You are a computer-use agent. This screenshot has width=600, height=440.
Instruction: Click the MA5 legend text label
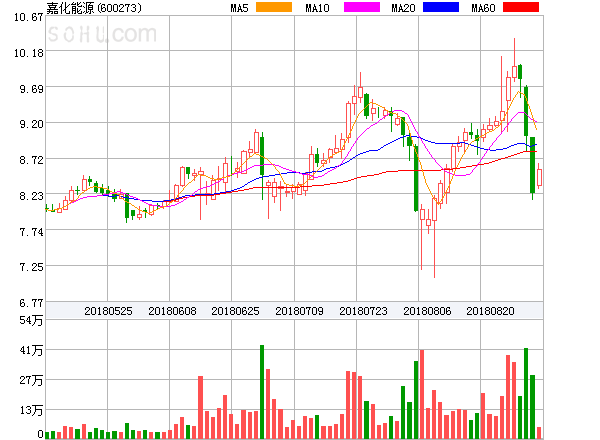click(240, 8)
